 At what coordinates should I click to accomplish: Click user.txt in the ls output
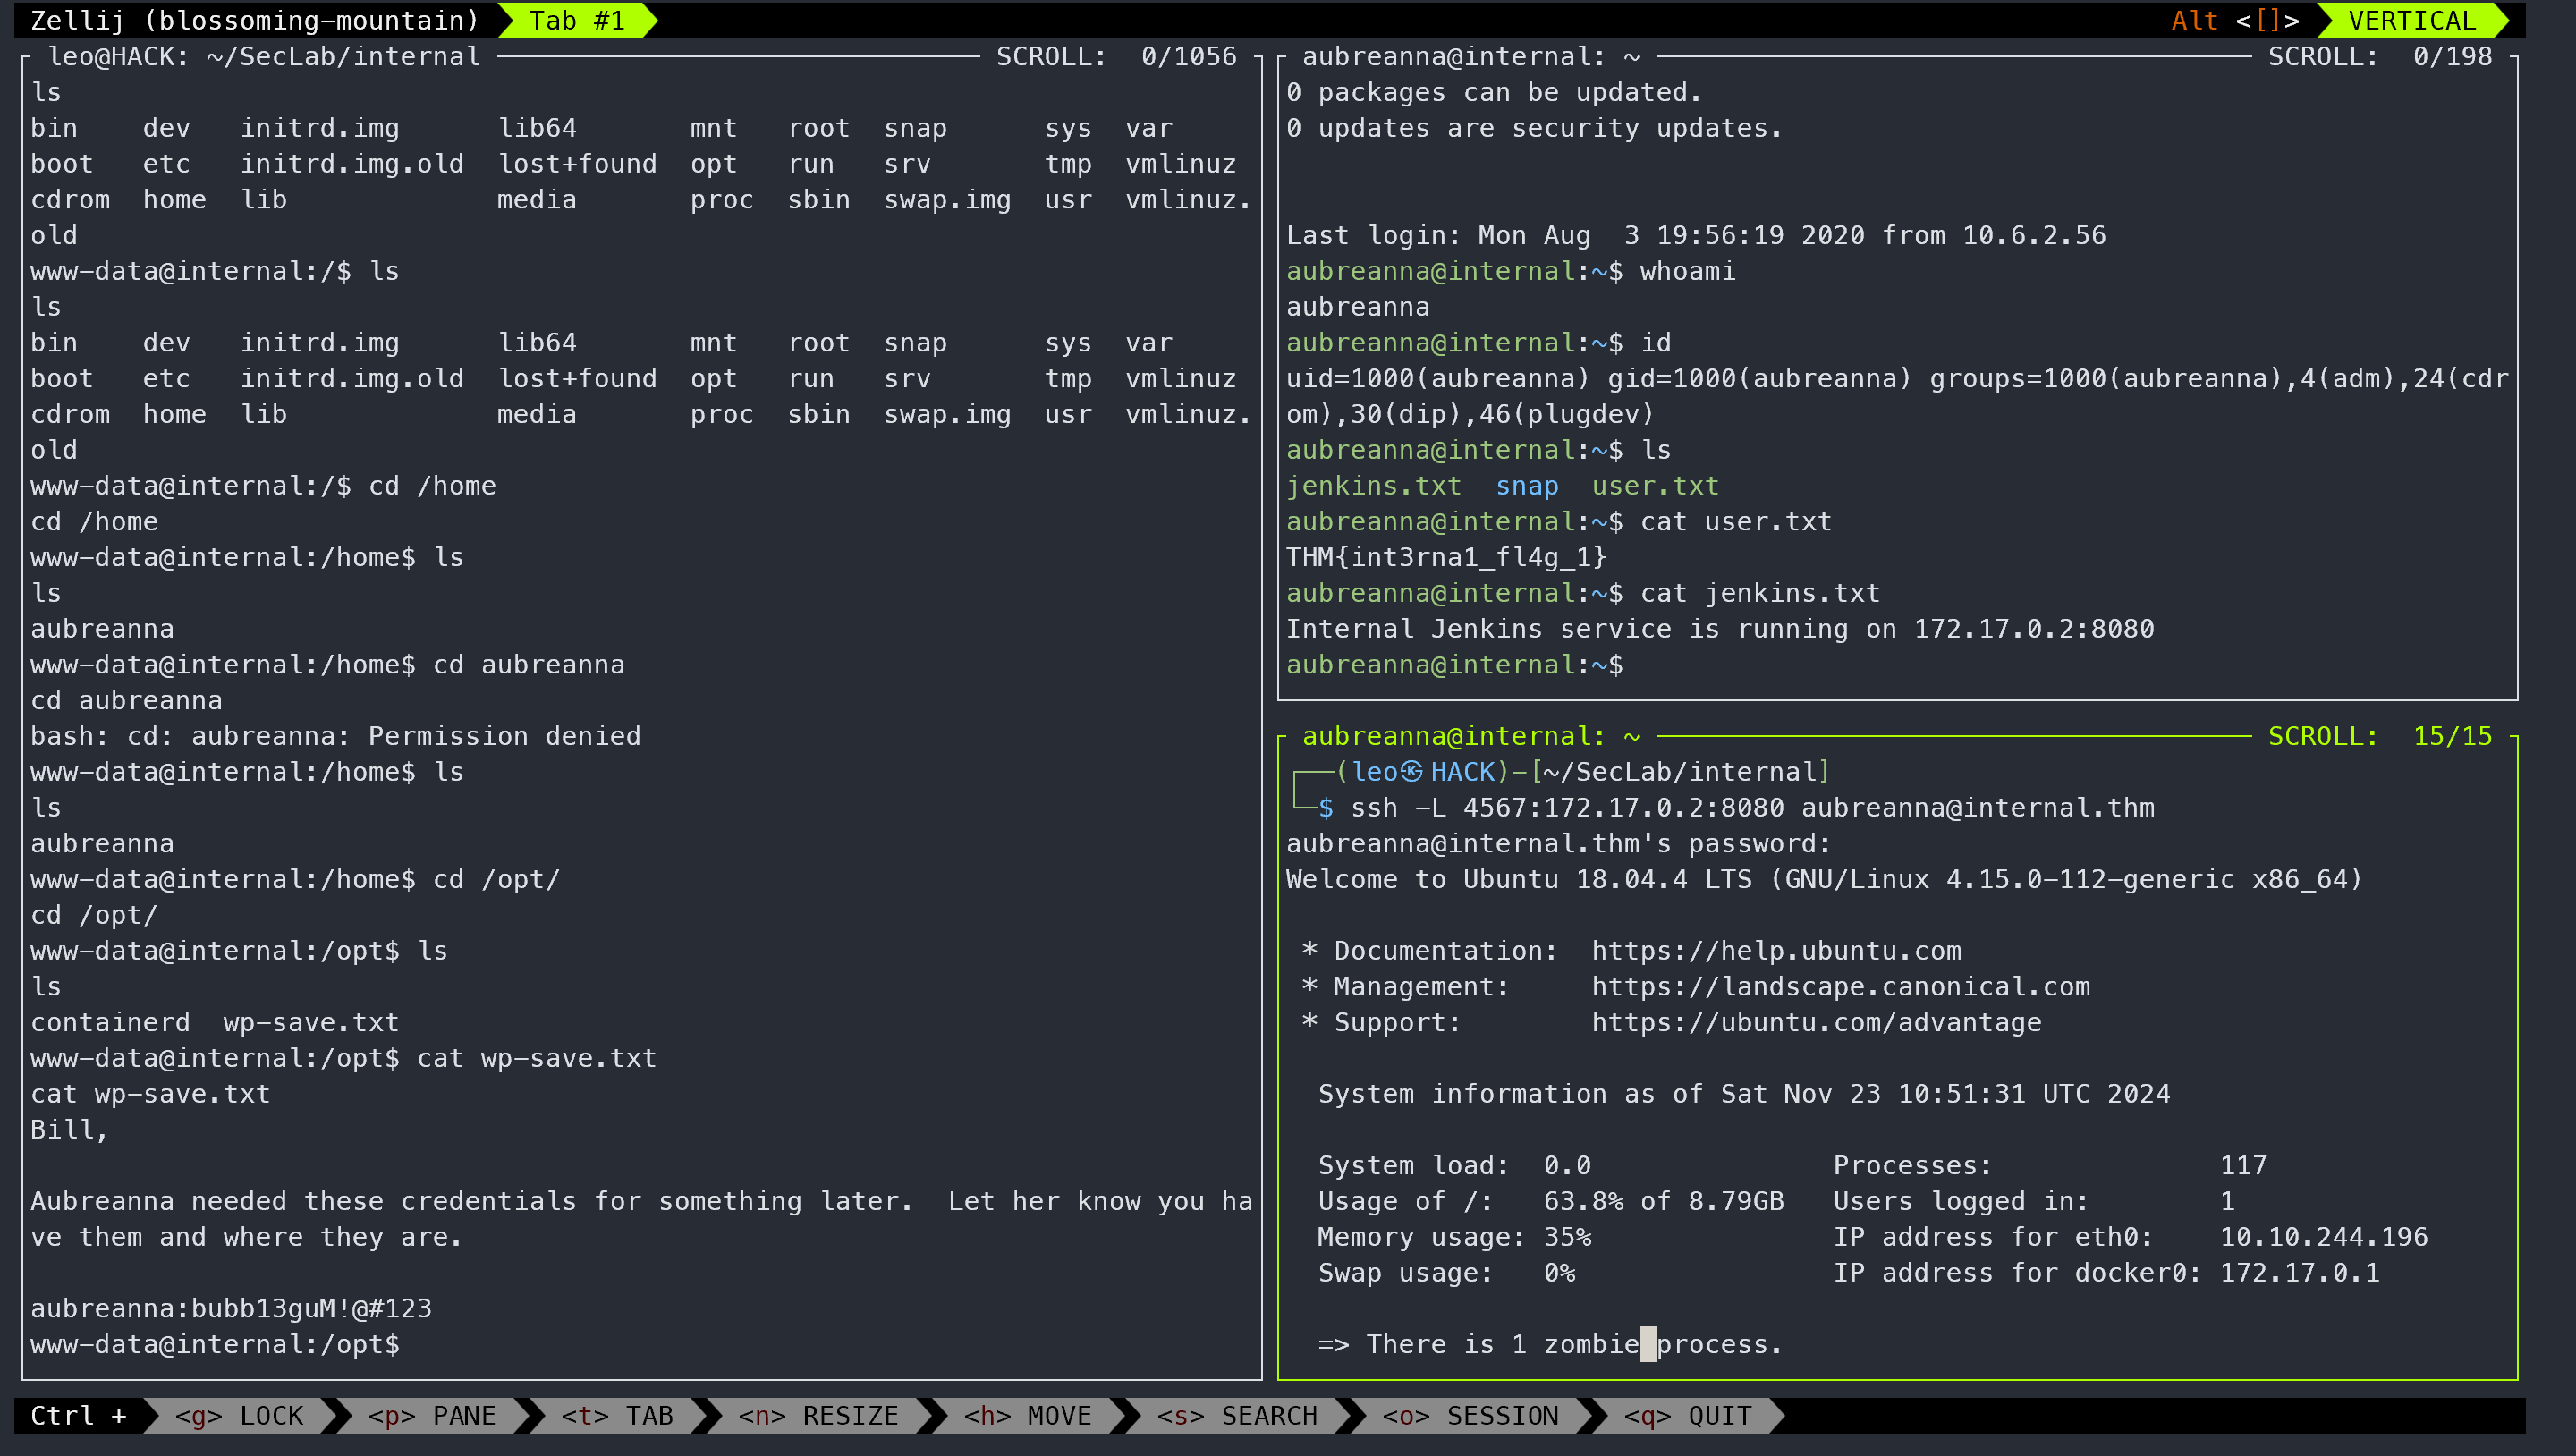[x=1655, y=486]
